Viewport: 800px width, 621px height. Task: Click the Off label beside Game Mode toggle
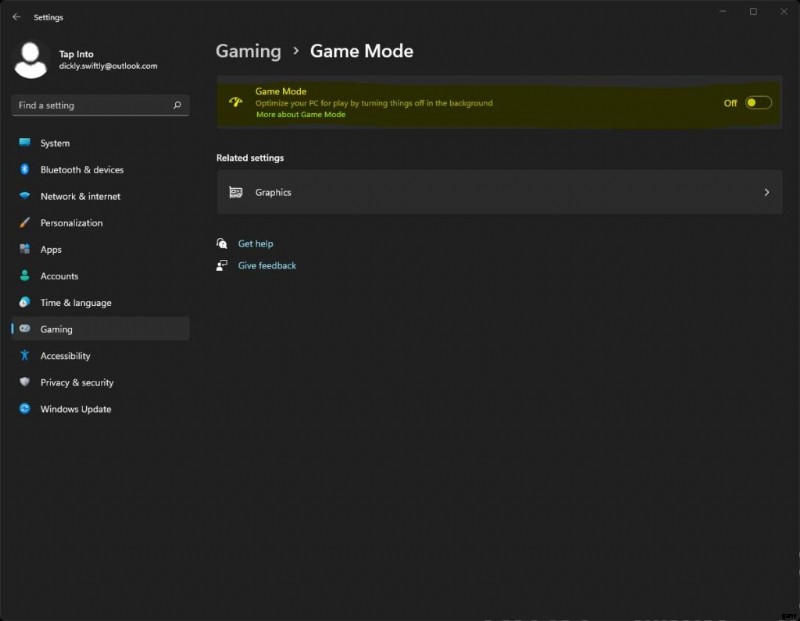coord(730,103)
